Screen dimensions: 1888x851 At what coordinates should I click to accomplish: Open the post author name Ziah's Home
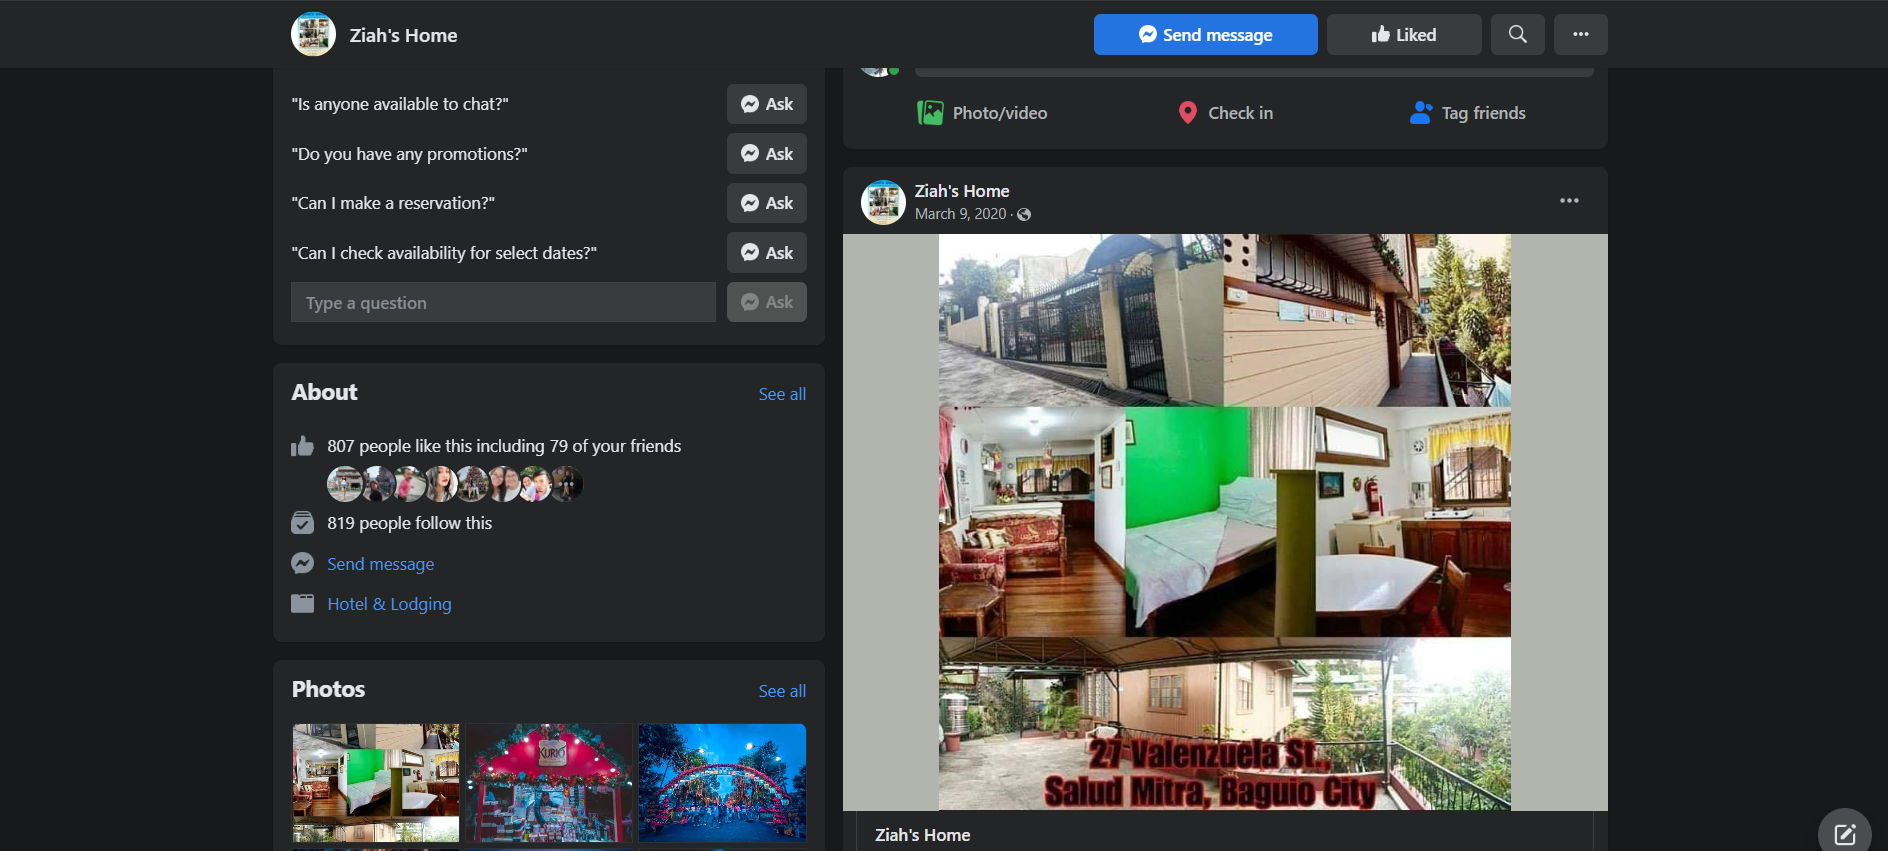point(962,191)
